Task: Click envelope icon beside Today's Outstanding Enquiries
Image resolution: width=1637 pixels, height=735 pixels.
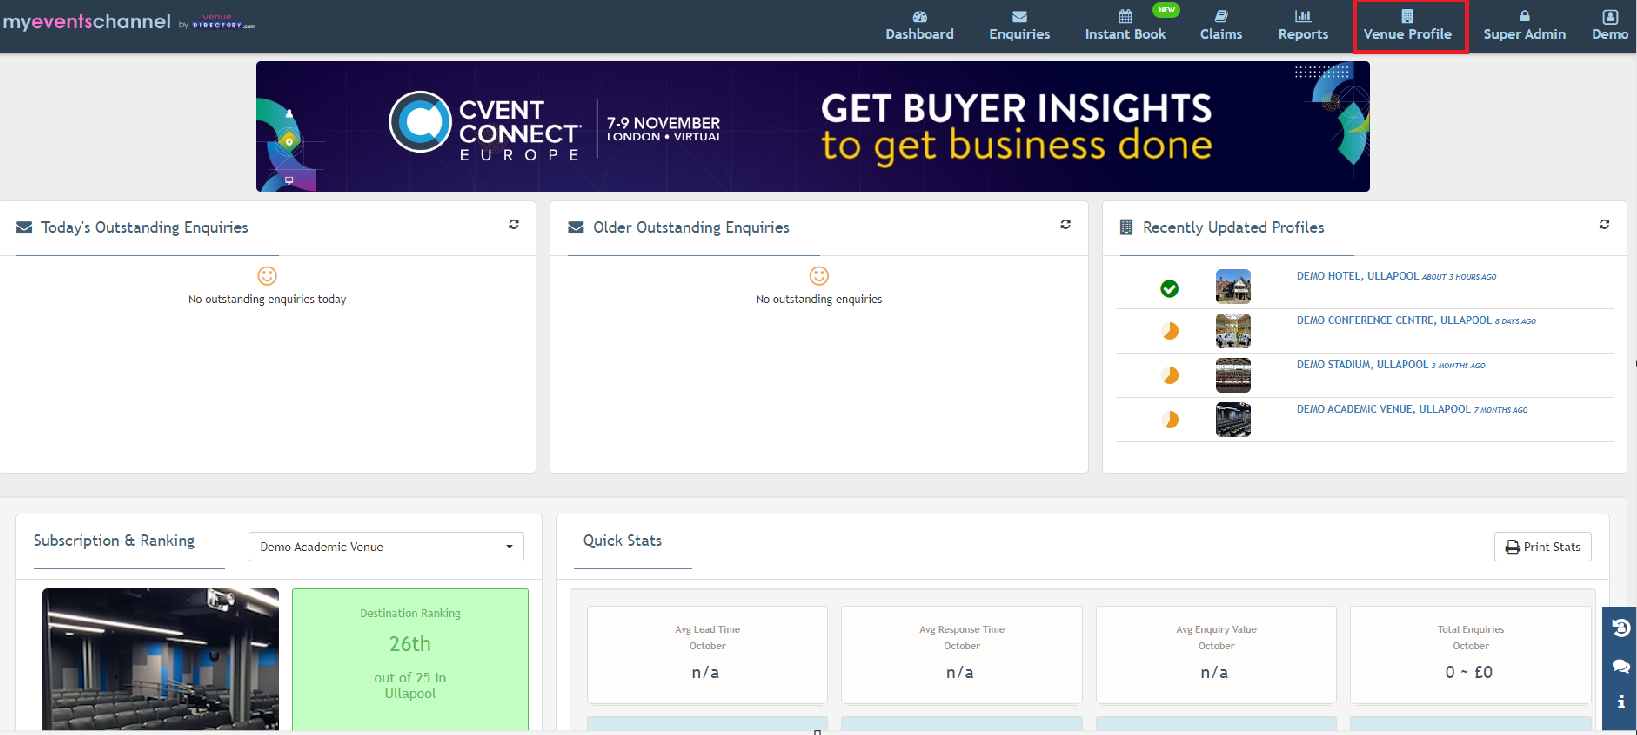Action: (x=24, y=228)
